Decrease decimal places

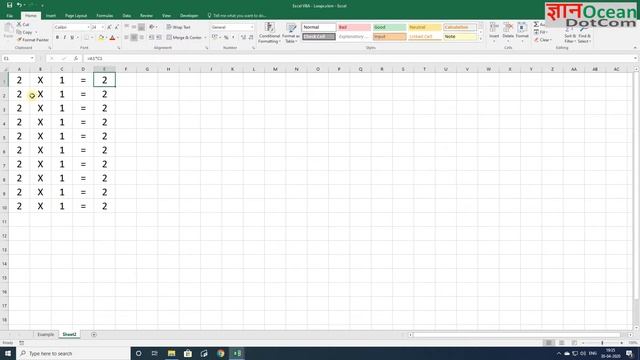click(x=251, y=37)
